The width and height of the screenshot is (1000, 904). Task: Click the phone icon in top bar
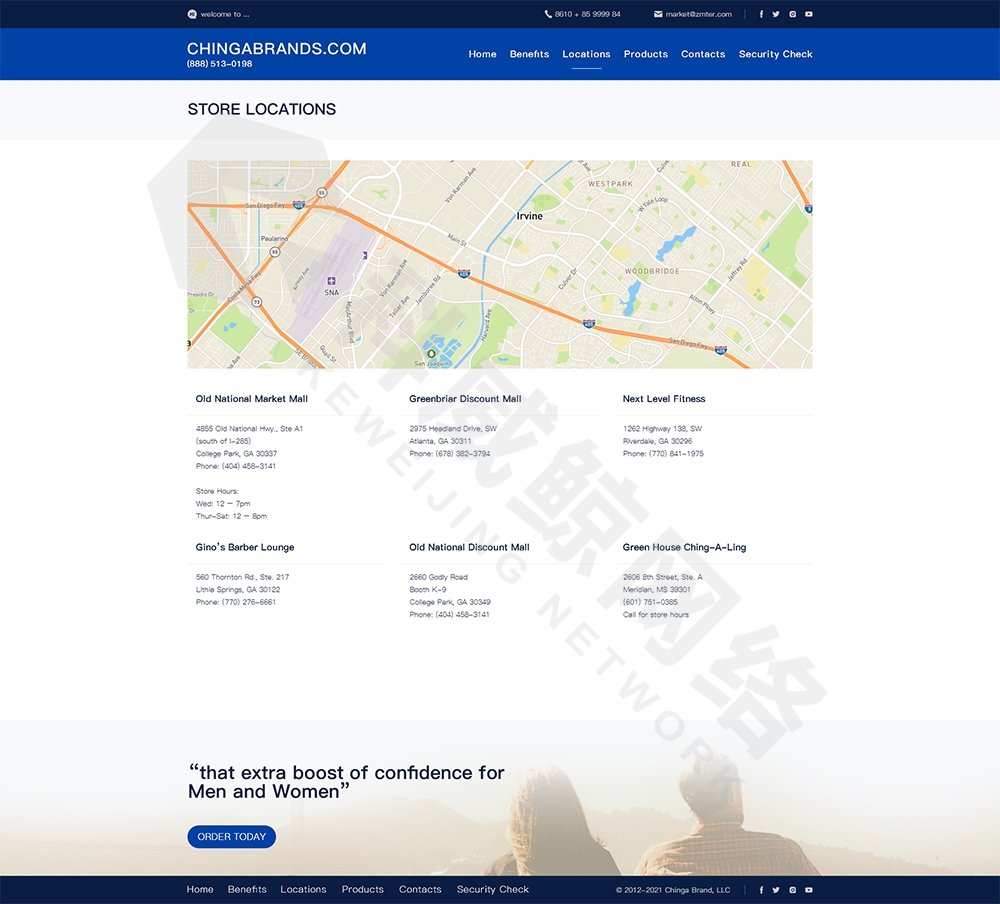(x=548, y=14)
